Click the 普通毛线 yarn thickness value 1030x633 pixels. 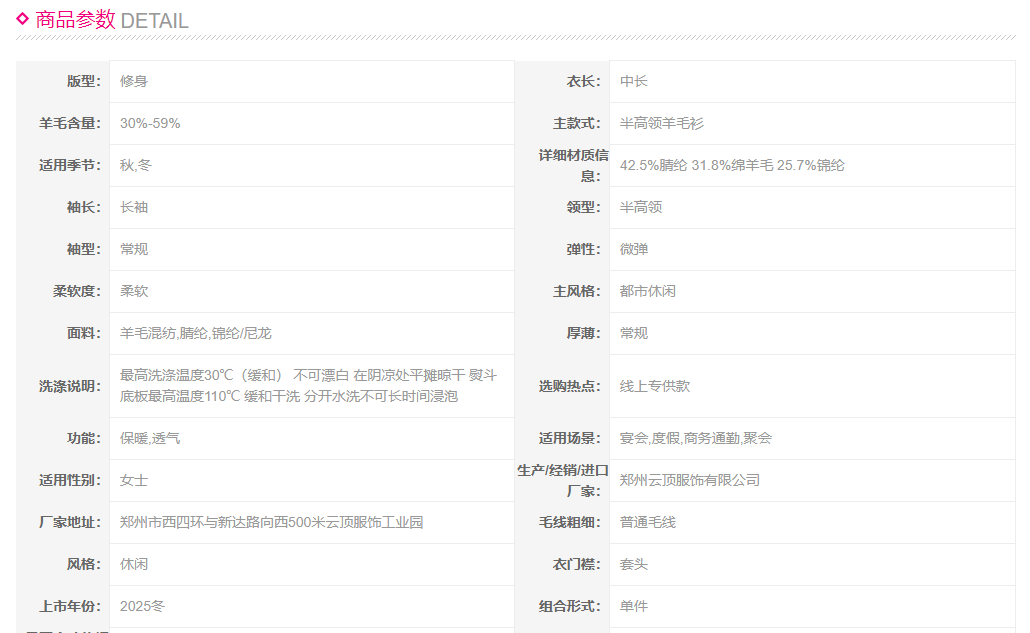click(x=647, y=522)
